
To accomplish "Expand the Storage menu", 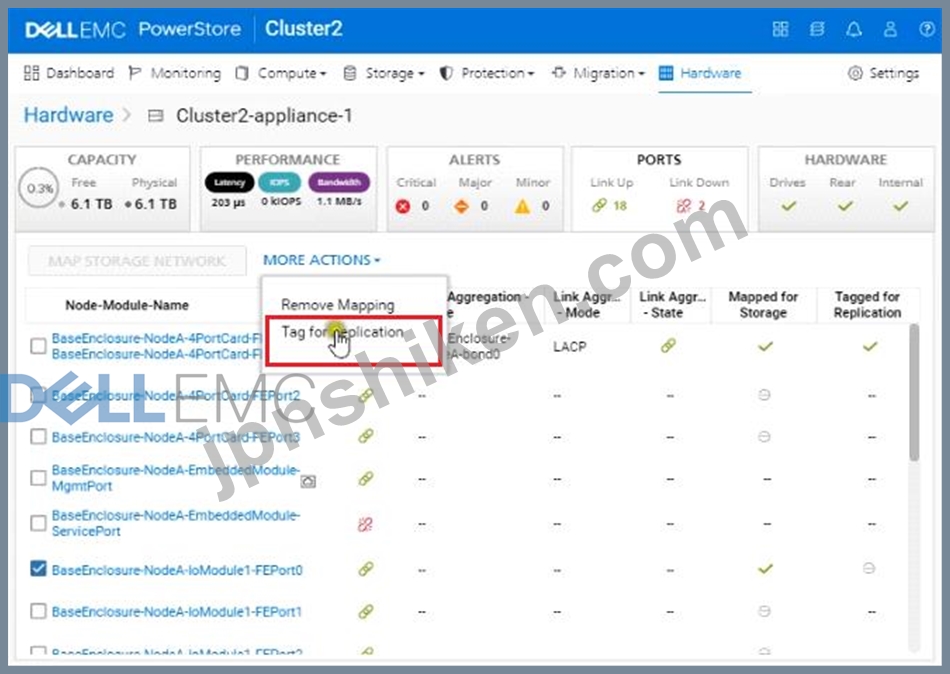I will coord(384,73).
